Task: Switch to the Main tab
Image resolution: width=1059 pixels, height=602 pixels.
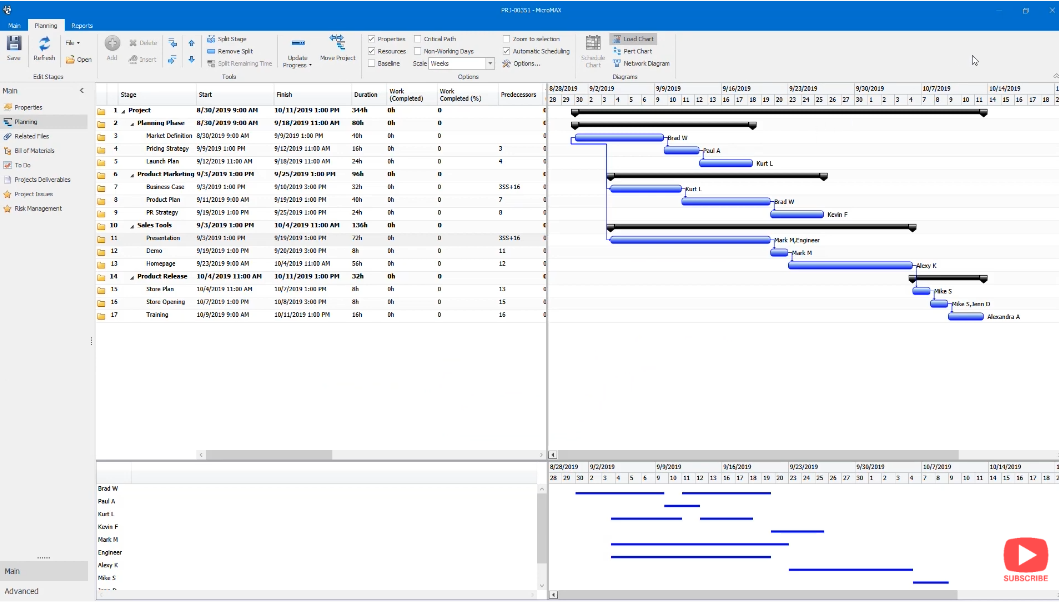Action: (x=17, y=25)
